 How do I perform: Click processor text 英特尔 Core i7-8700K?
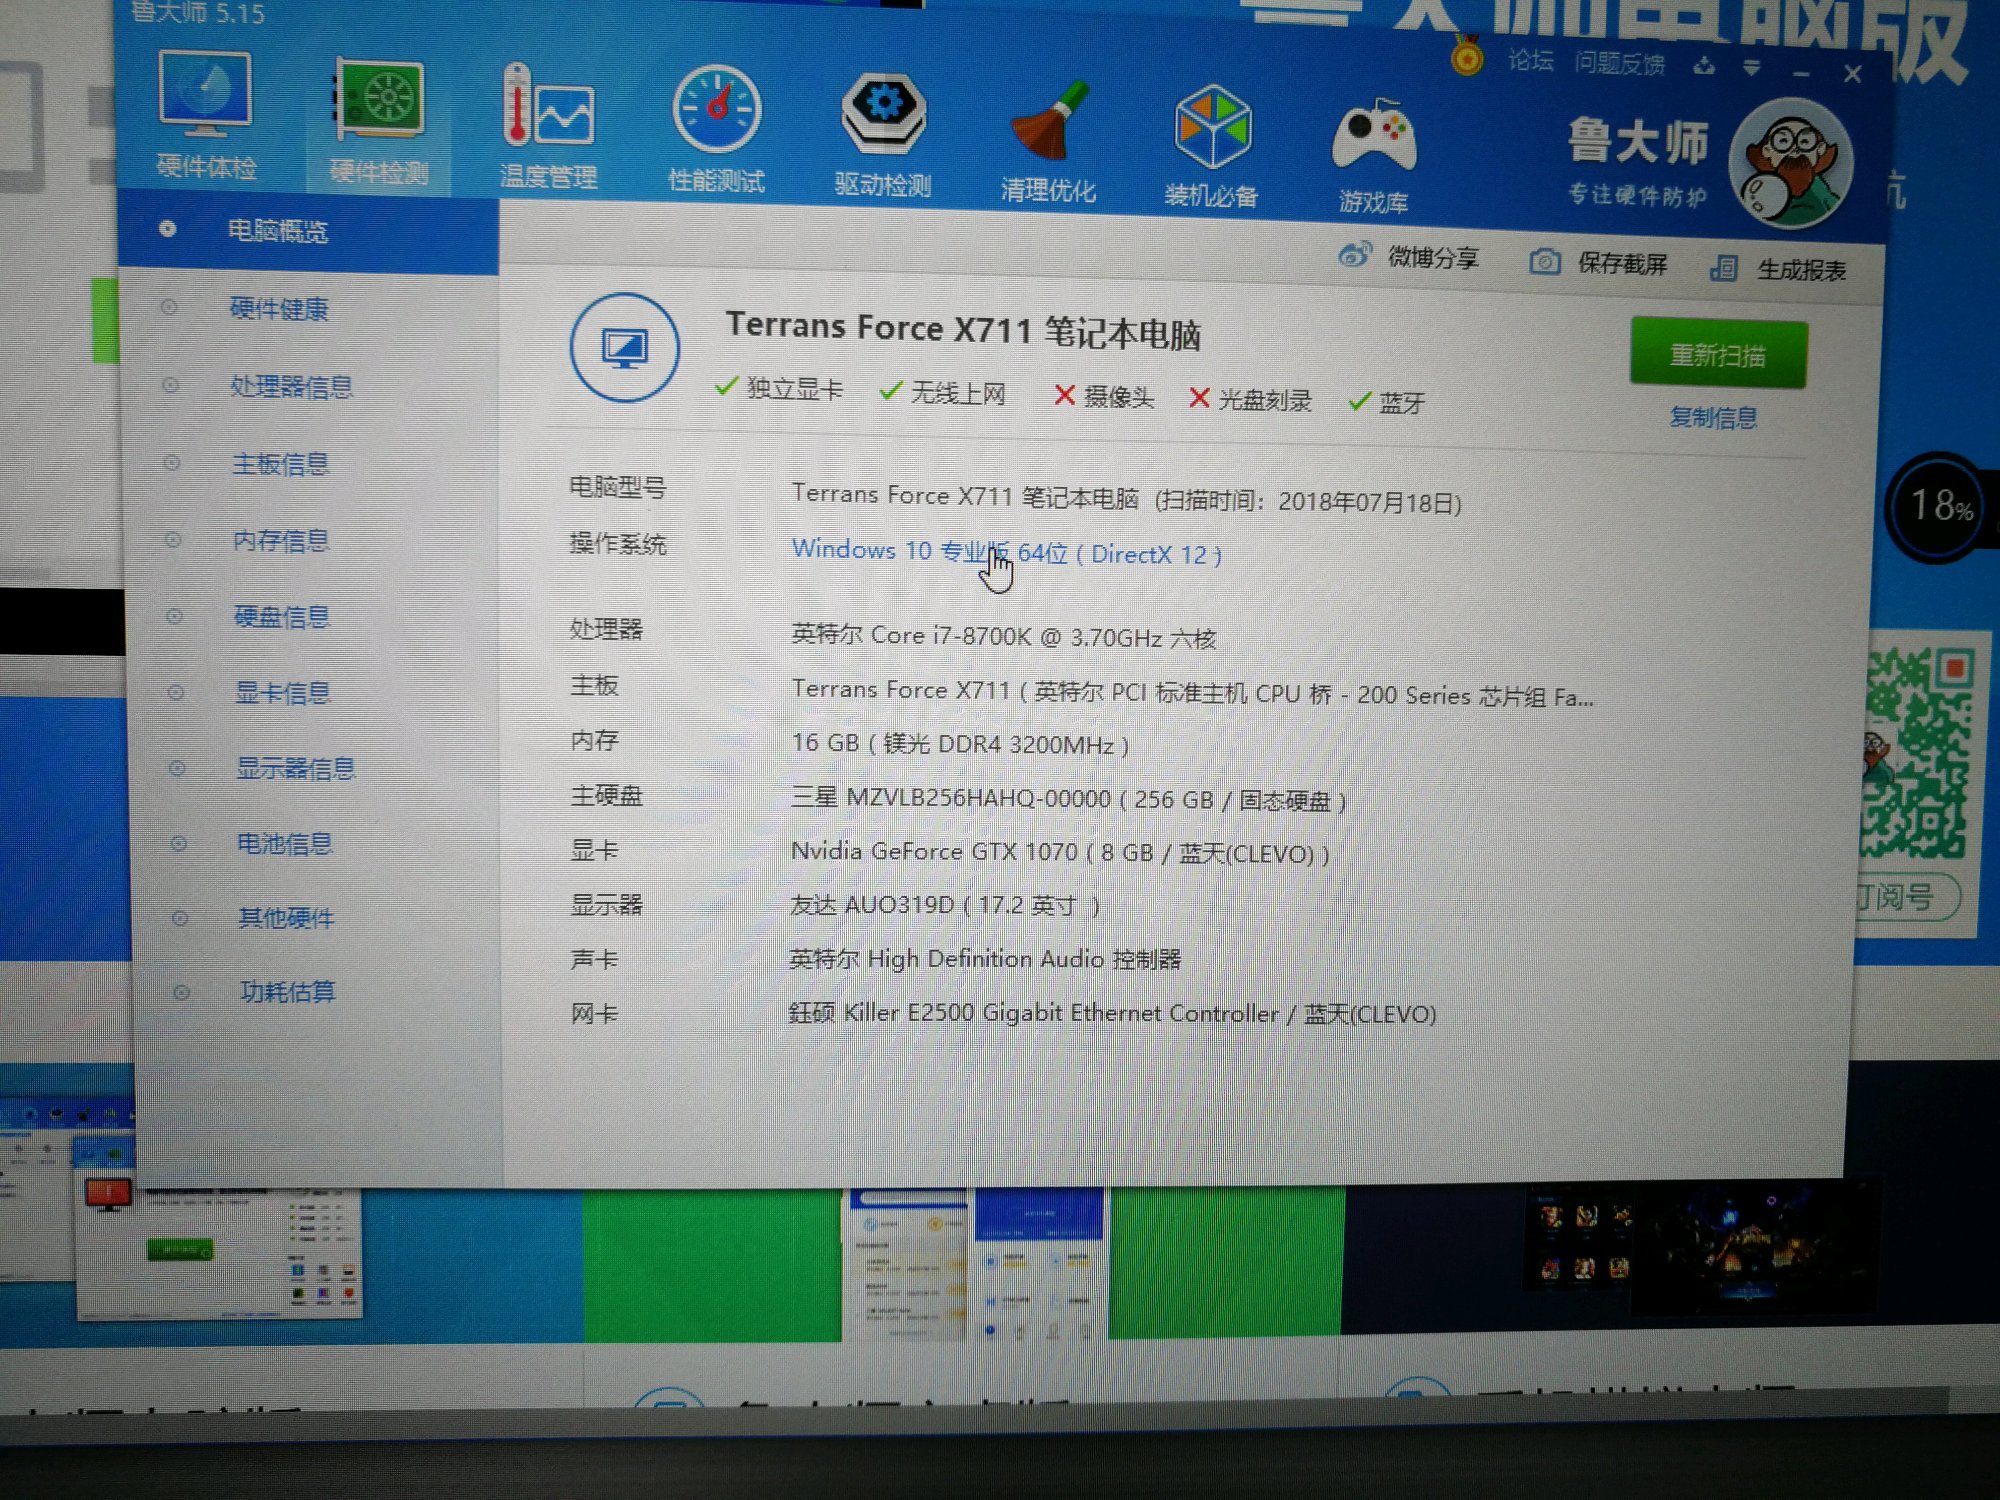[1004, 637]
